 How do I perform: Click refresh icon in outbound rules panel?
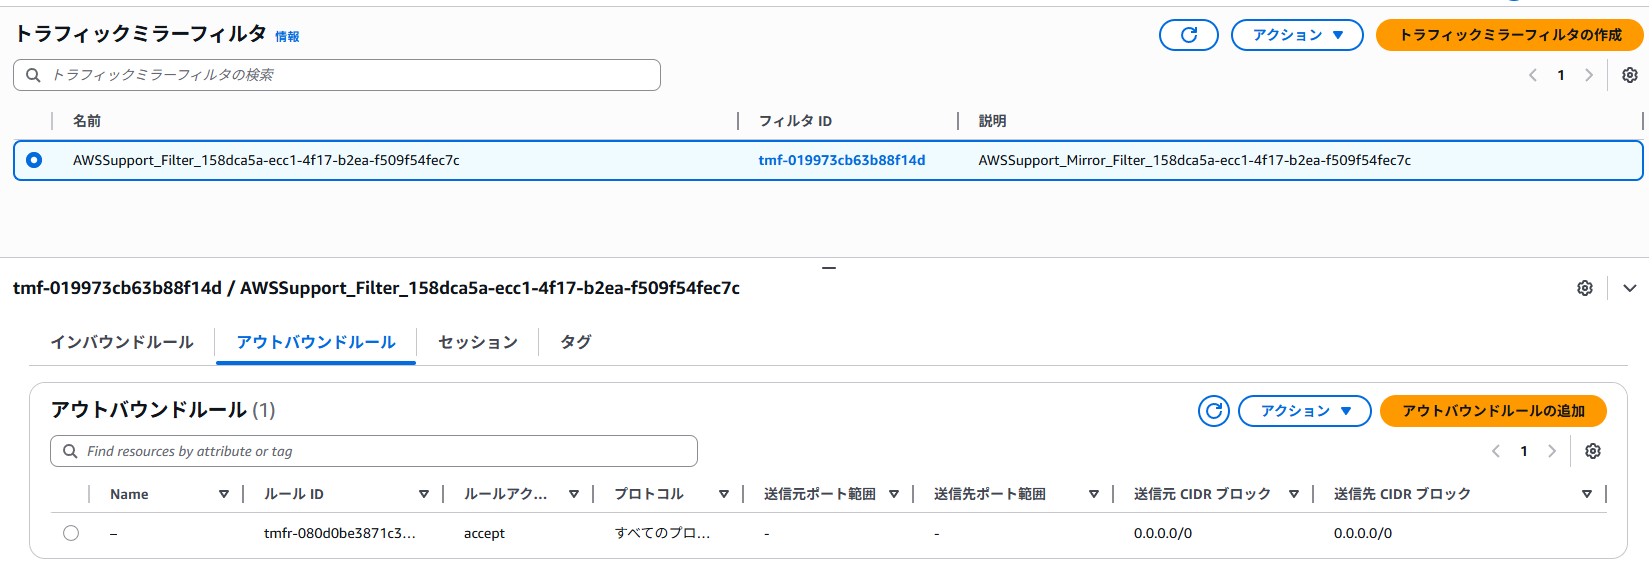point(1213,411)
